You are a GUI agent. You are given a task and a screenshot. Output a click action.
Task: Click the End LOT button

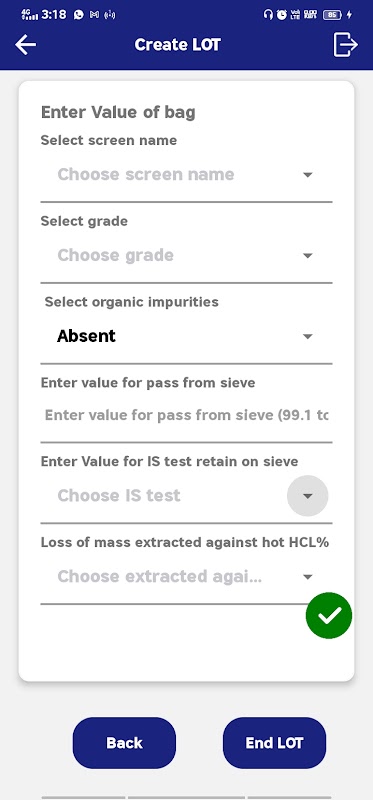pyautogui.click(x=274, y=743)
